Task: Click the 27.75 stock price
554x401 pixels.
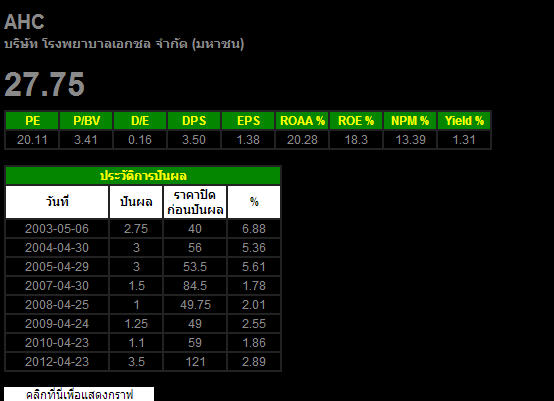Action: (45, 84)
